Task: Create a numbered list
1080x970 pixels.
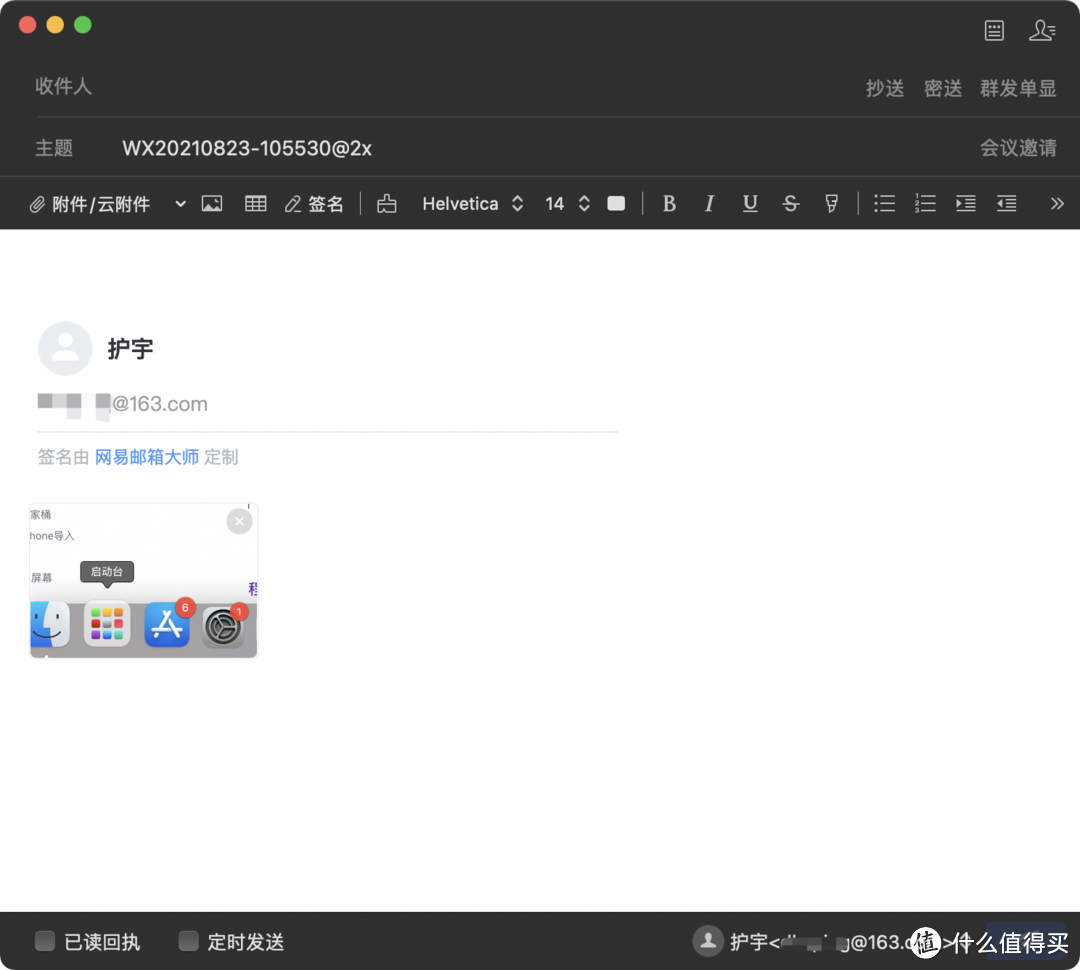Action: click(x=924, y=203)
